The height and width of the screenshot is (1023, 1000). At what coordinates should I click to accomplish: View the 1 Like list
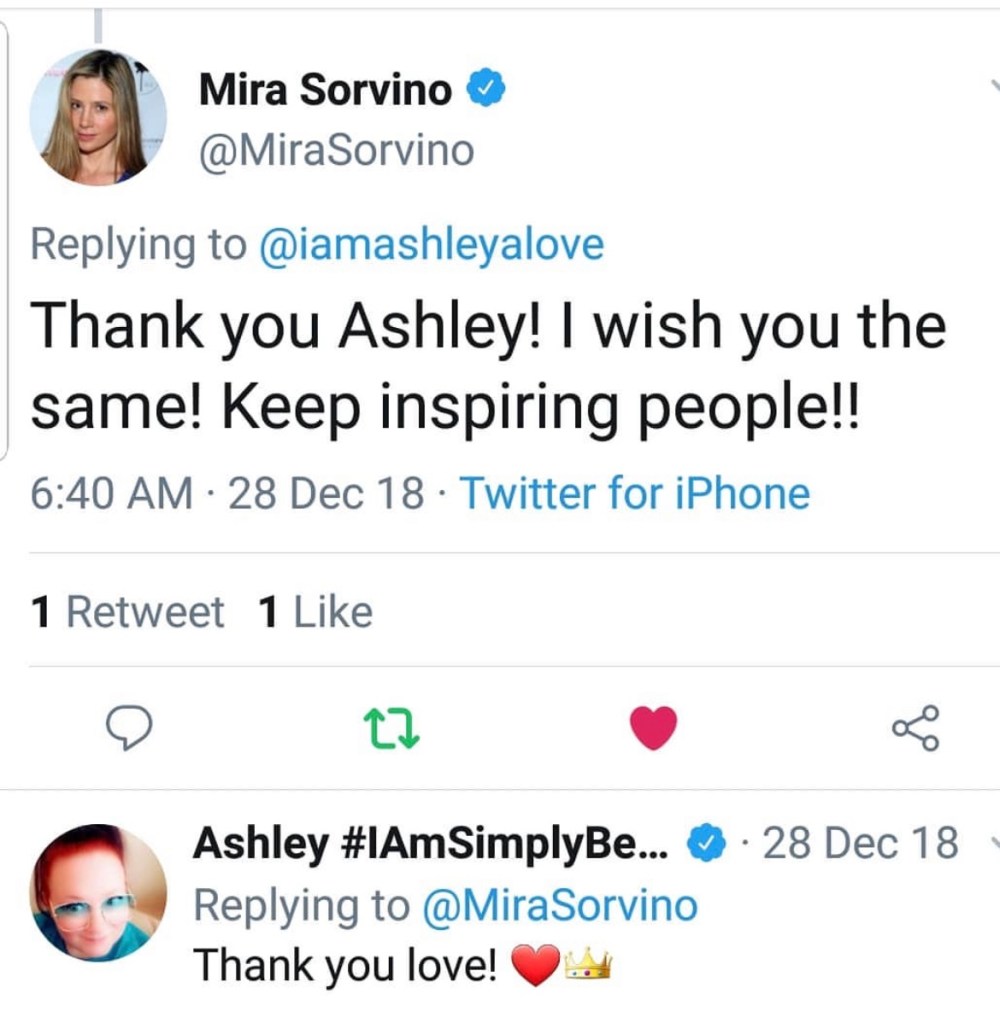click(x=314, y=611)
